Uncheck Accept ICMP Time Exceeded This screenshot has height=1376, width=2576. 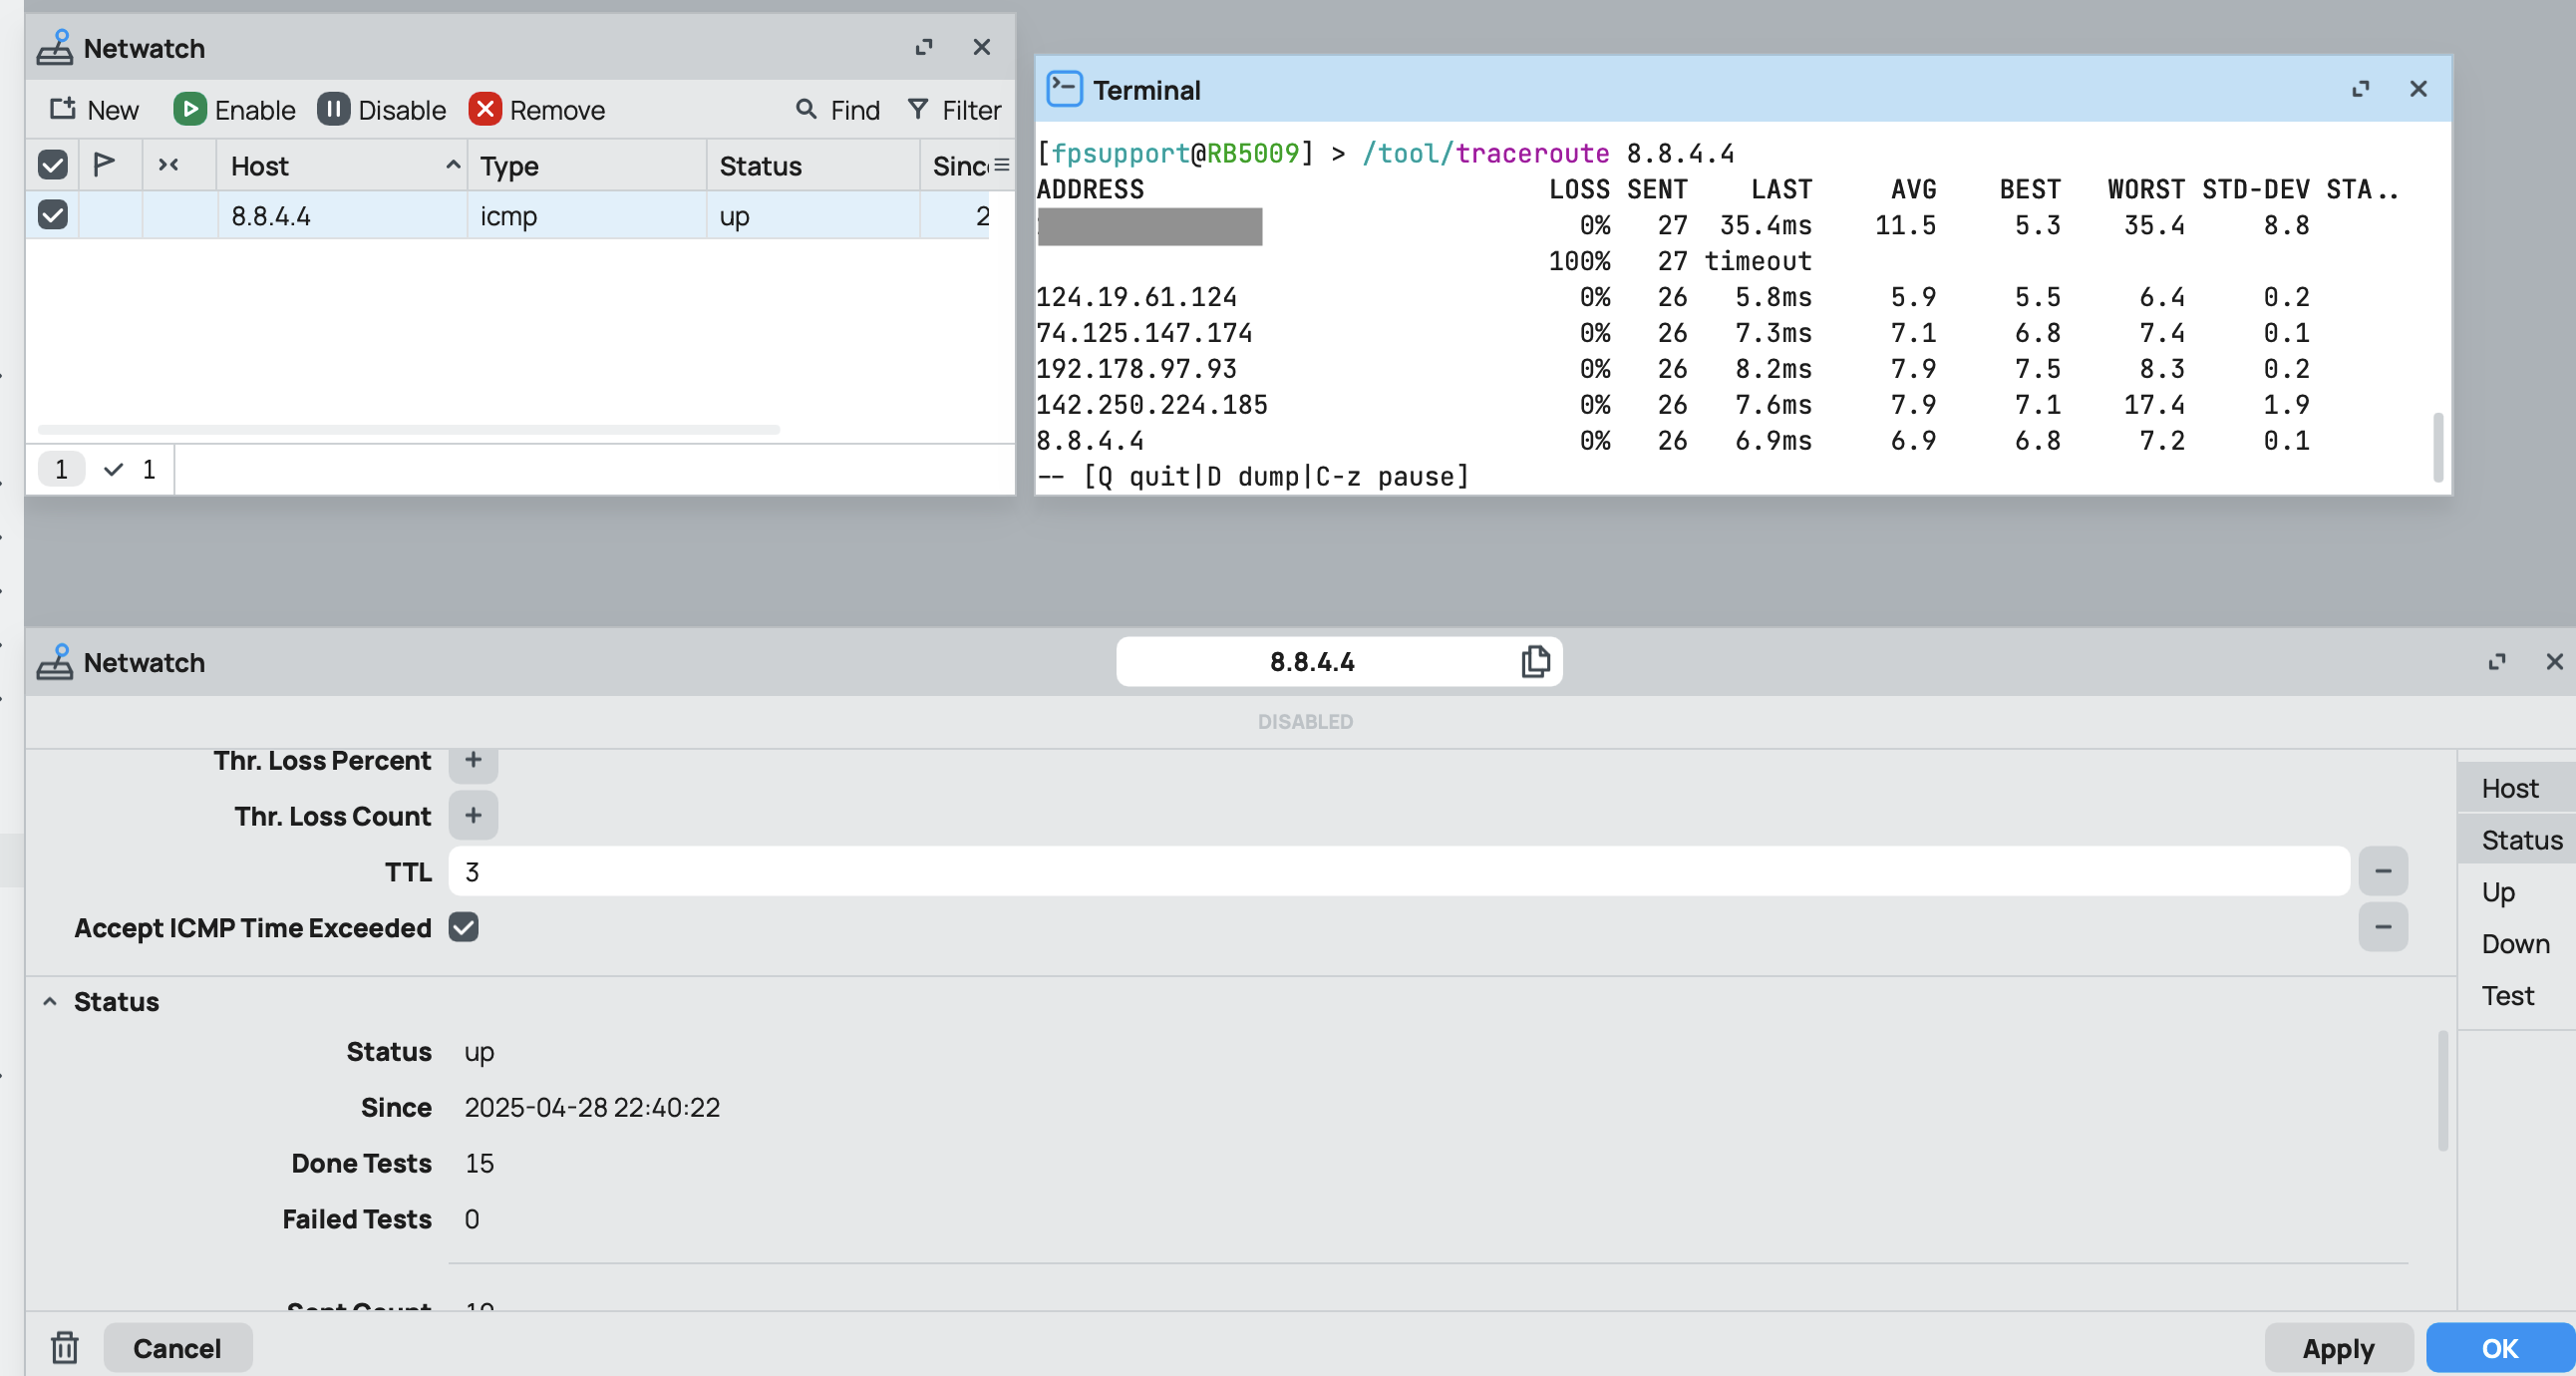tap(463, 927)
